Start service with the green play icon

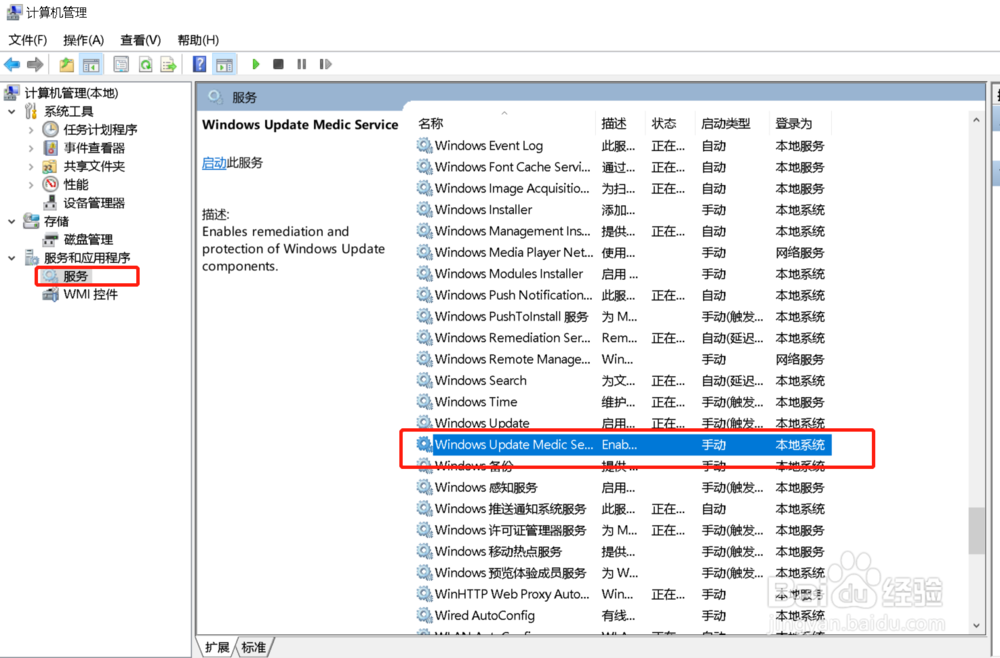tap(256, 64)
